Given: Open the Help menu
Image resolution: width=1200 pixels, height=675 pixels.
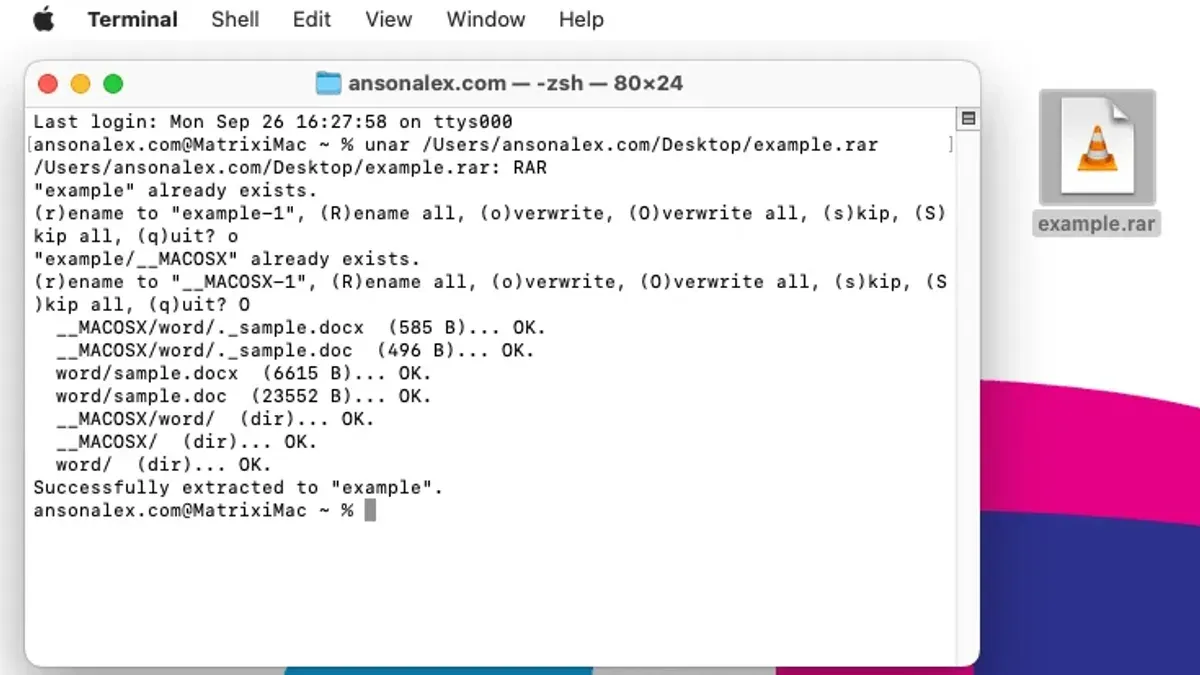Looking at the screenshot, I should point(581,19).
